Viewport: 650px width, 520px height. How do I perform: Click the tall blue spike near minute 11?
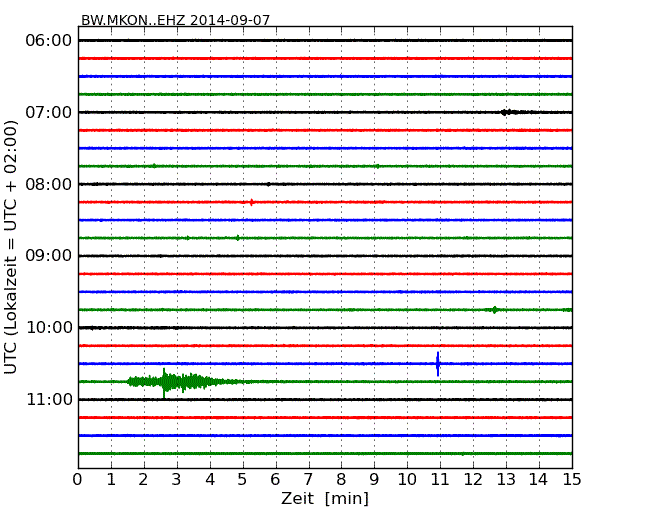(438, 364)
